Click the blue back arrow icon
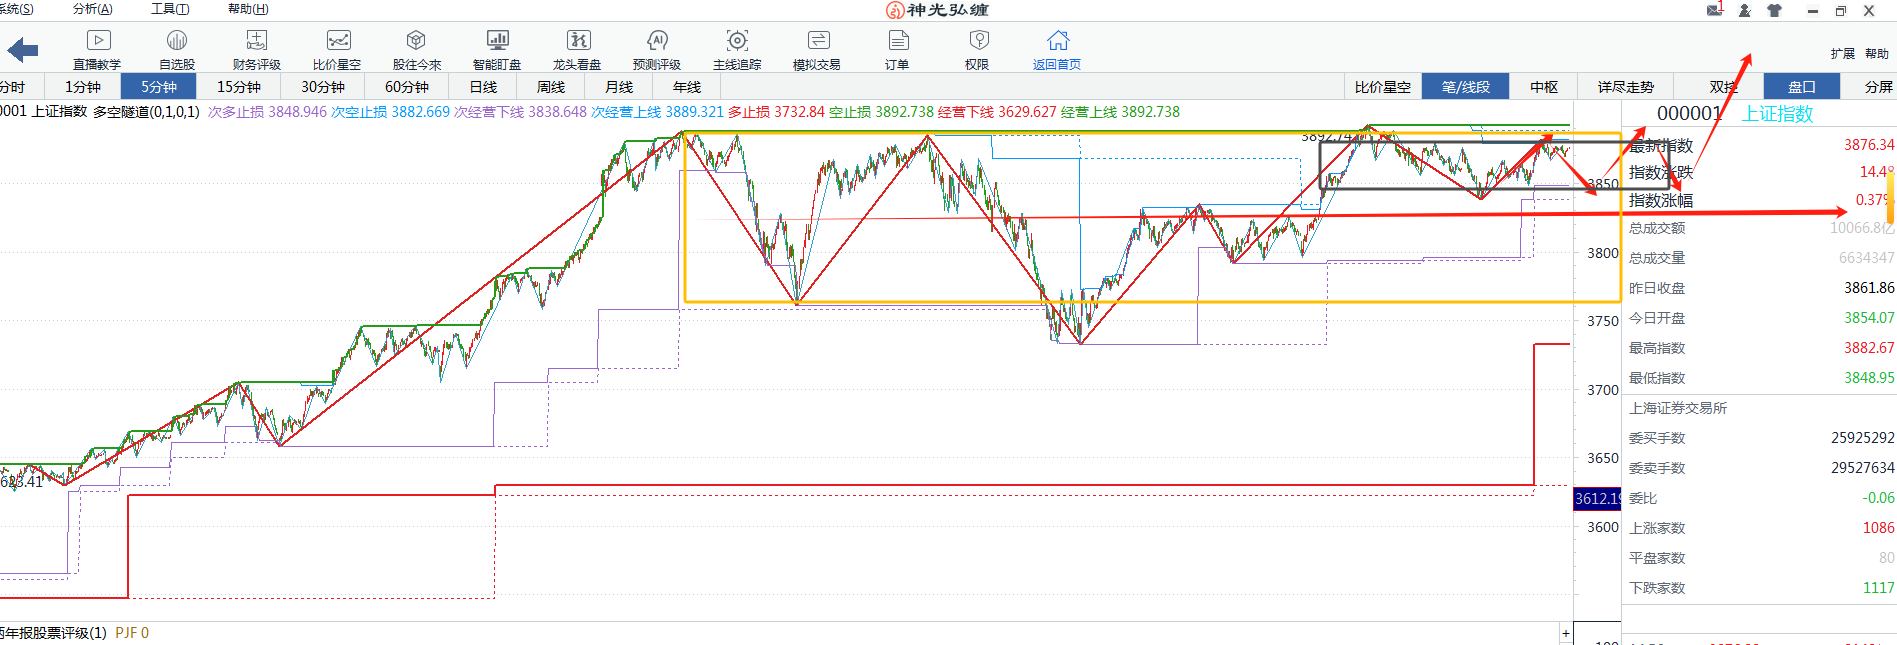This screenshot has width=1897, height=645. click(x=22, y=50)
